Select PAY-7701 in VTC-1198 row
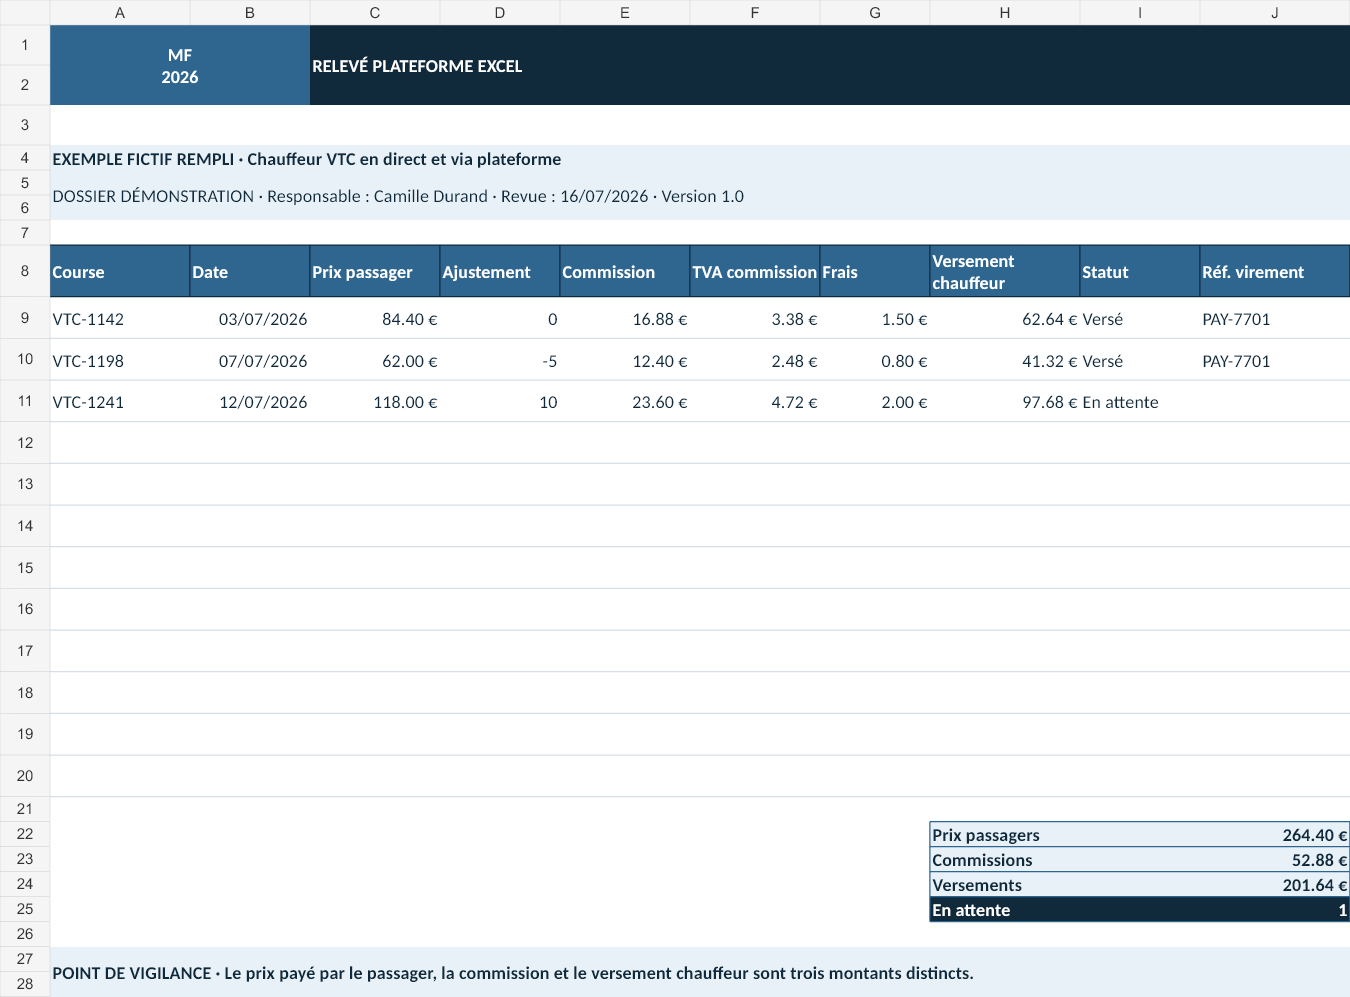Viewport: 1350px width, 997px height. (1275, 361)
